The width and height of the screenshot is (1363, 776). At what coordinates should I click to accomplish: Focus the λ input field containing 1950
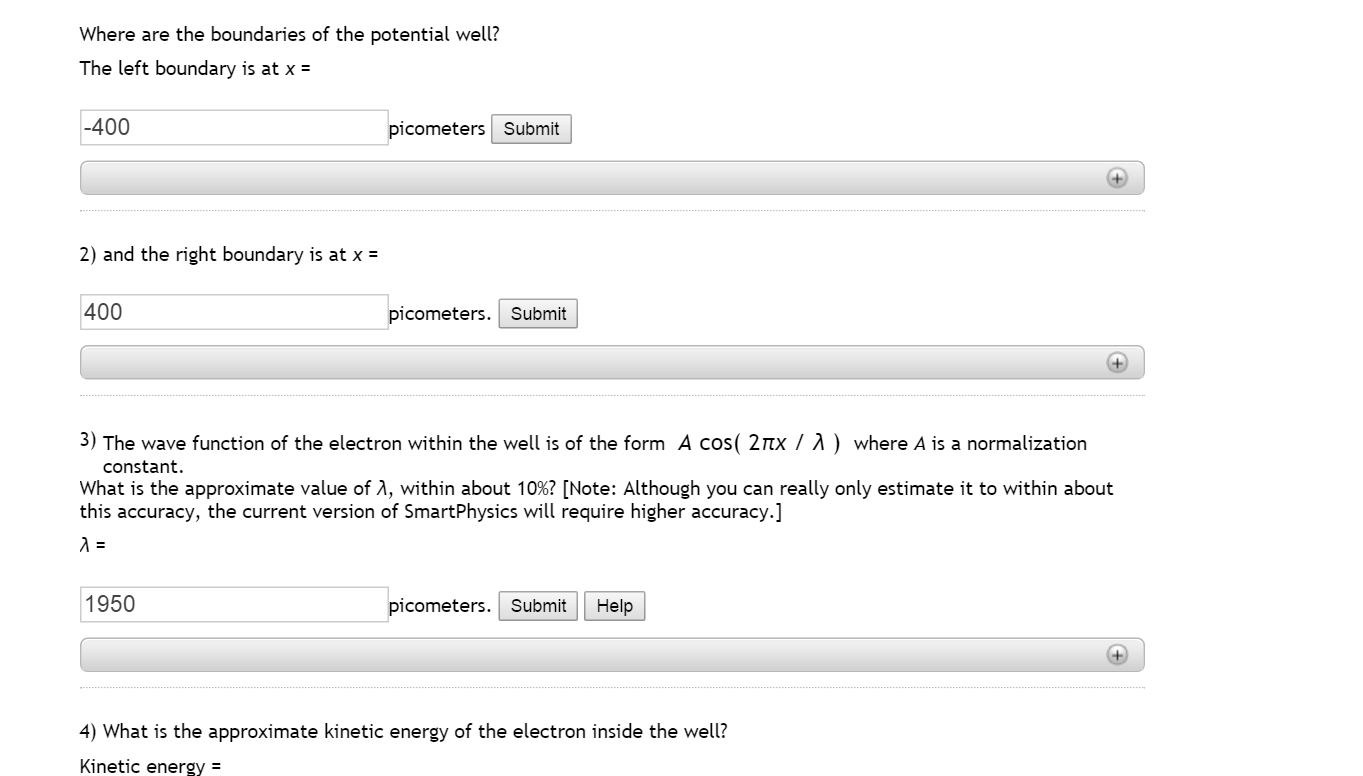(234, 605)
